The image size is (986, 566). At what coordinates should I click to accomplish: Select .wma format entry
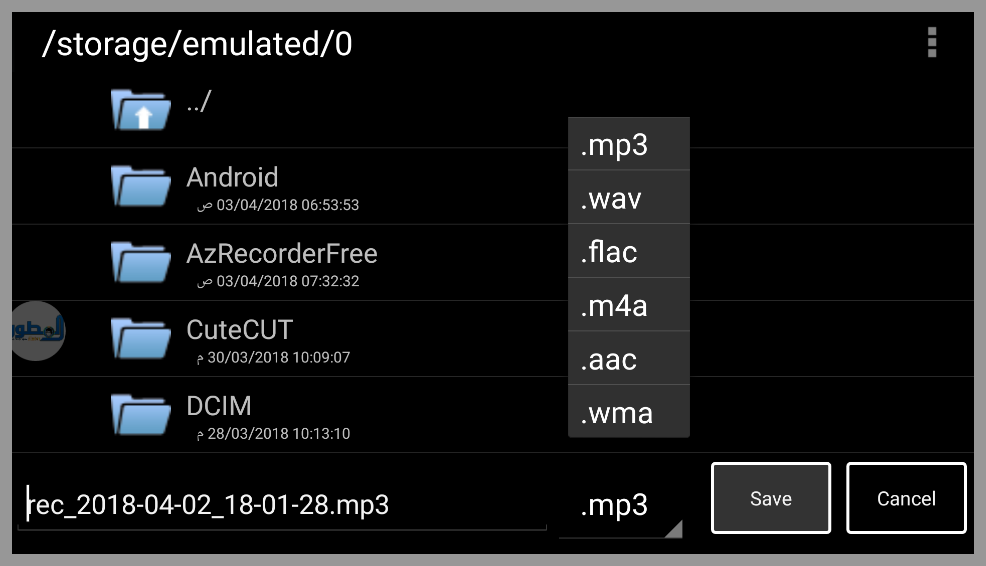628,412
